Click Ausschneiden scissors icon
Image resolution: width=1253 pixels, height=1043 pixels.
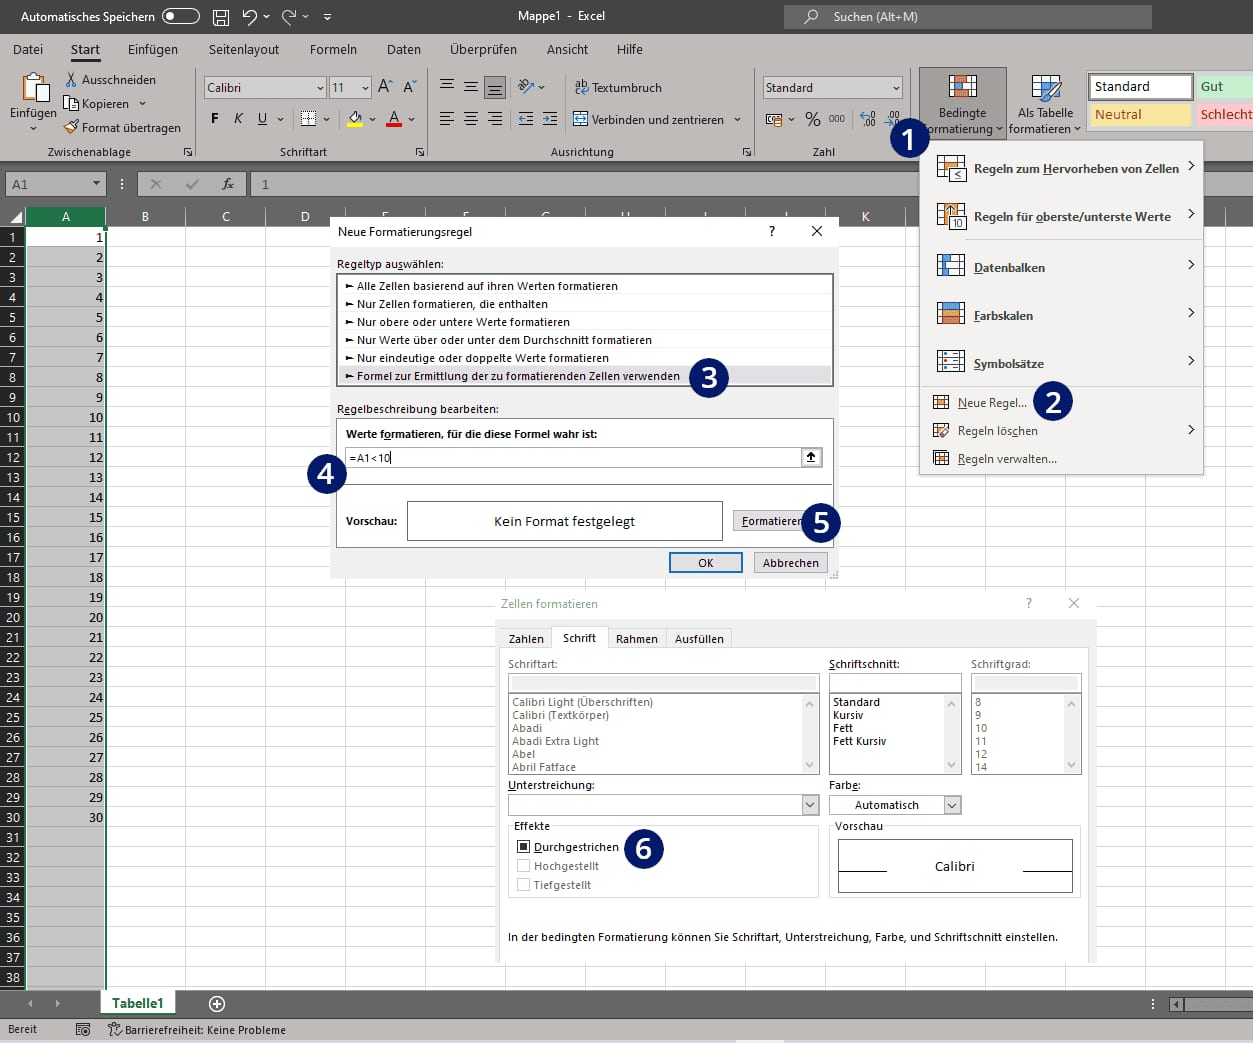71,79
